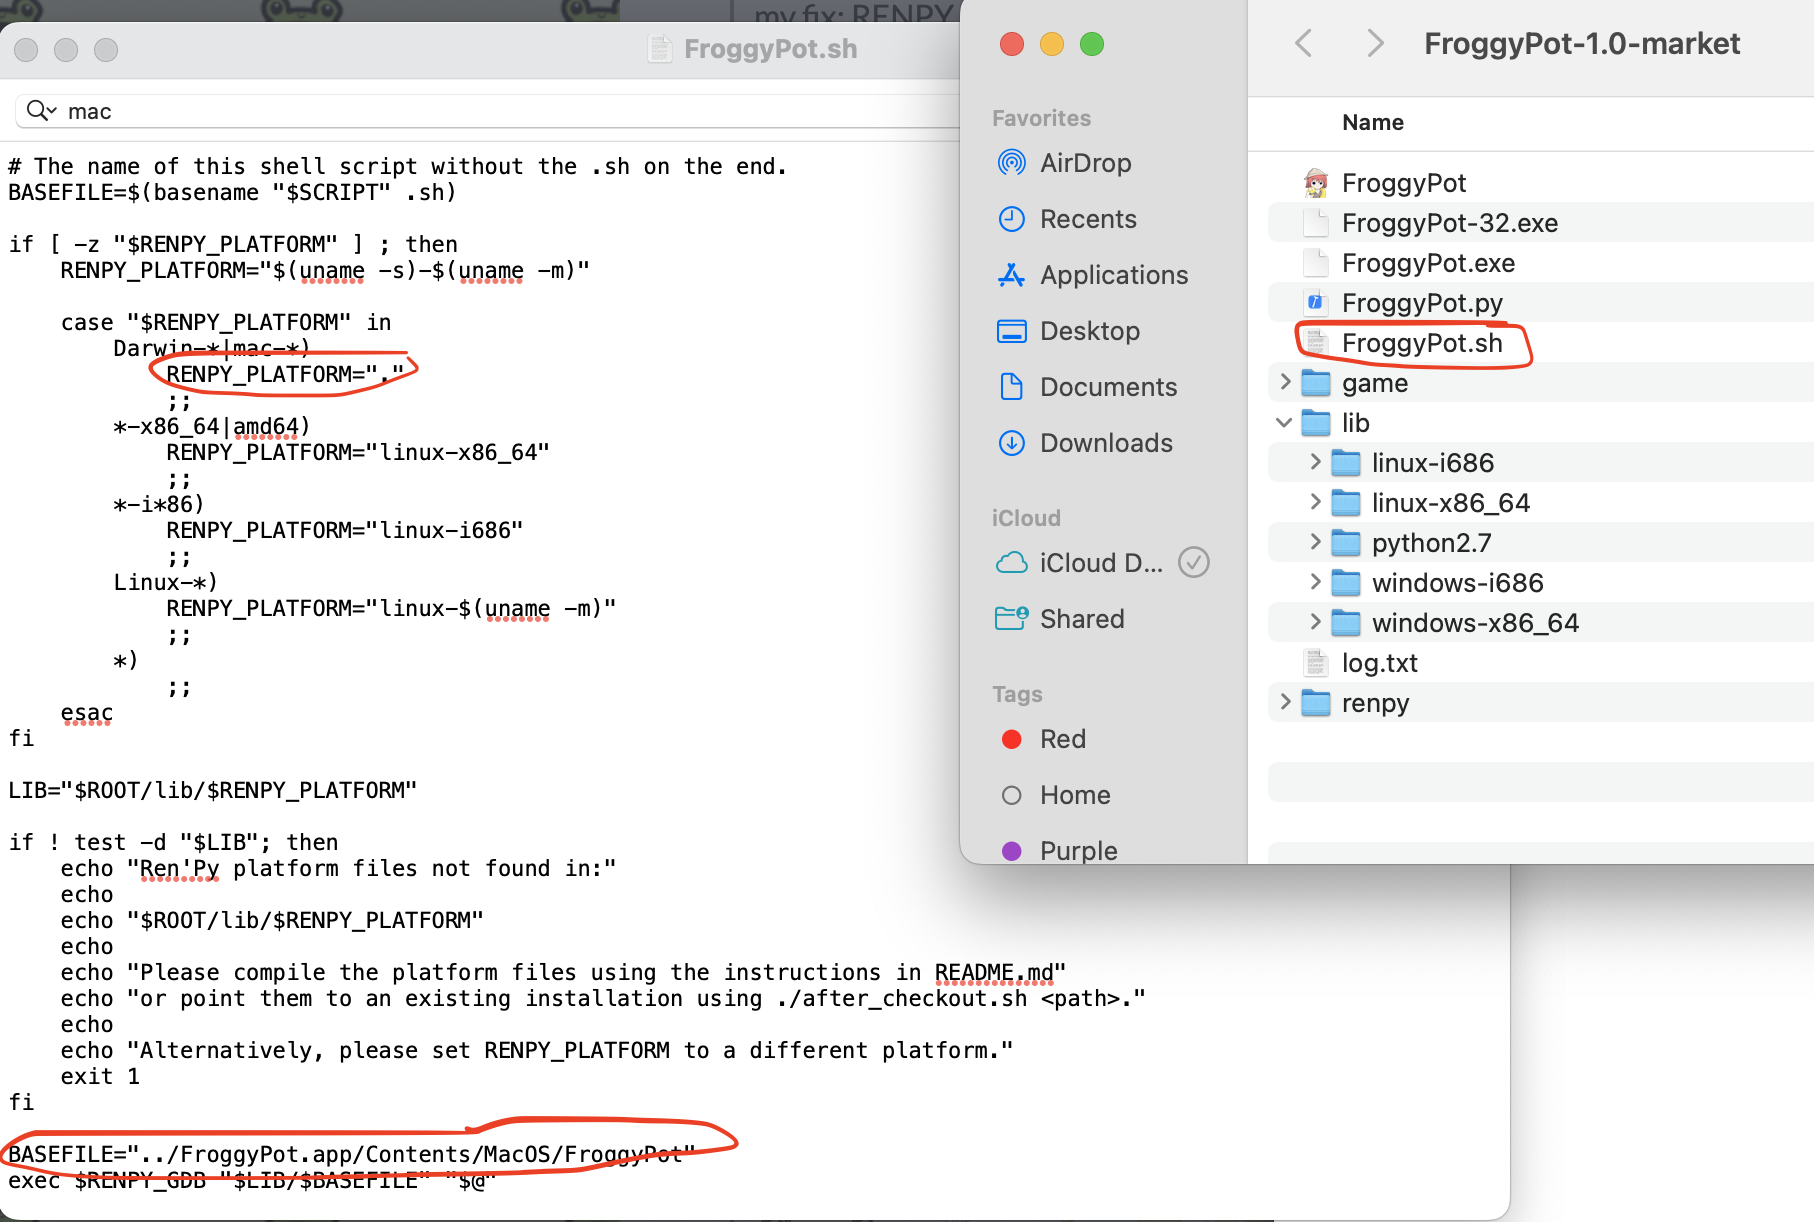
Task: Click Finder forward navigation arrow
Action: click(1375, 43)
